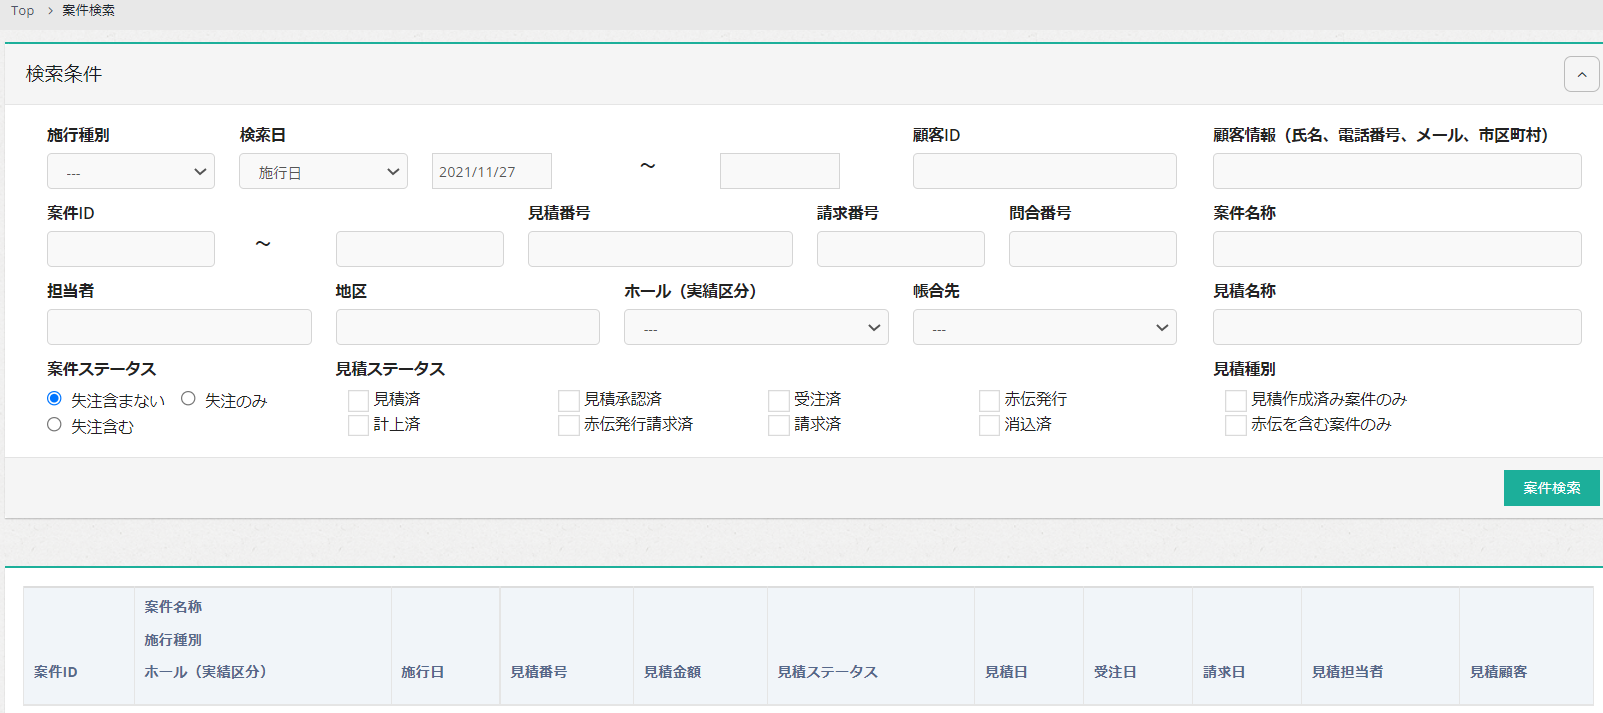
Task: Click the 見積金額 column header
Action: [x=672, y=672]
